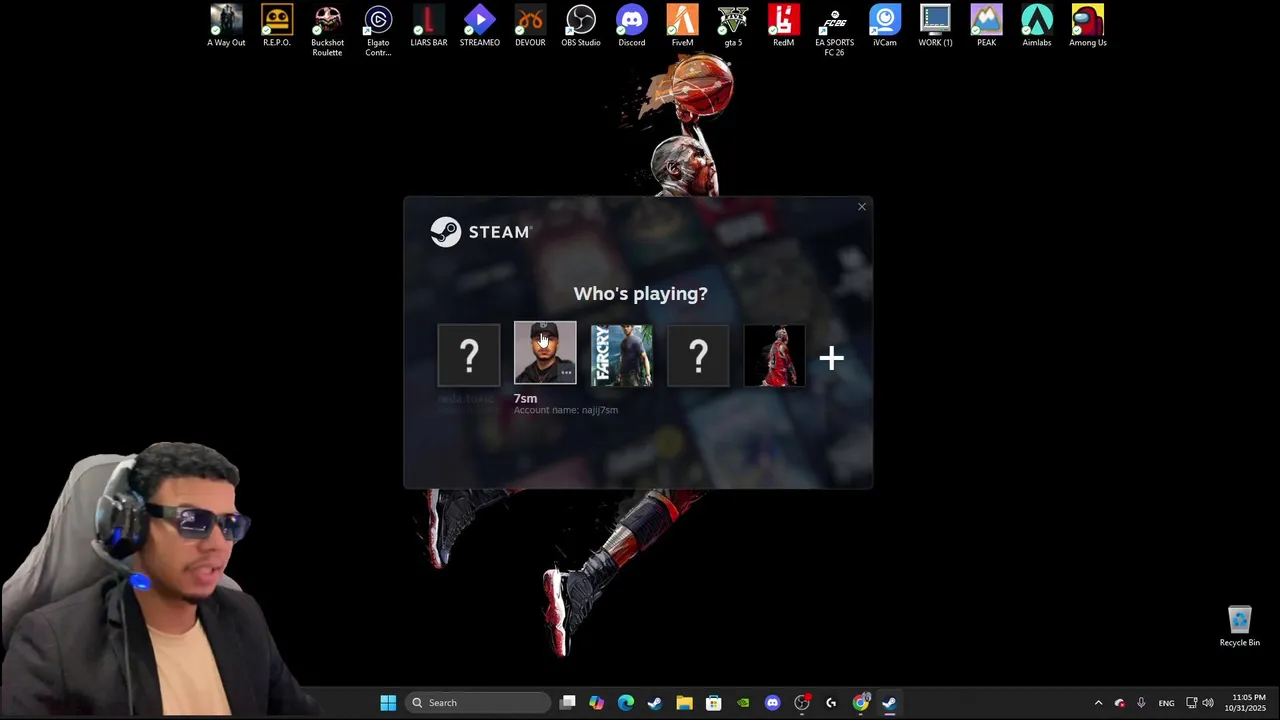
Task: Open A Way Out desktop shortcut
Action: click(x=226, y=27)
